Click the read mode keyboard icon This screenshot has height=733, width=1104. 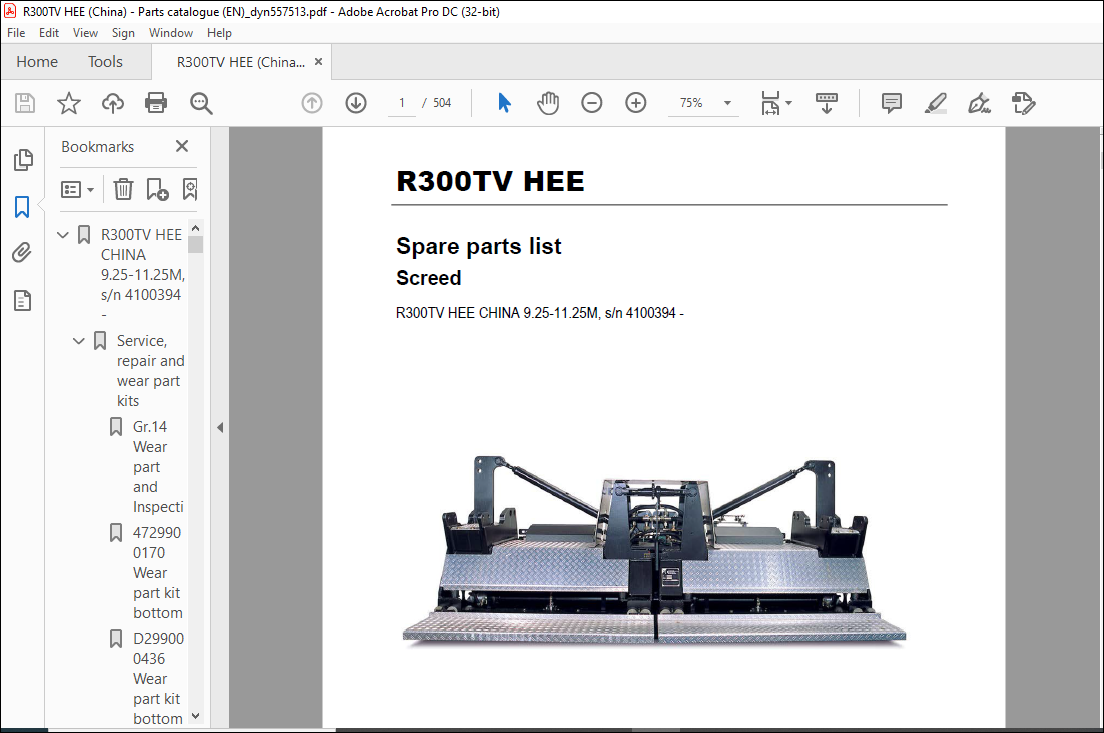pyautogui.click(x=827, y=103)
